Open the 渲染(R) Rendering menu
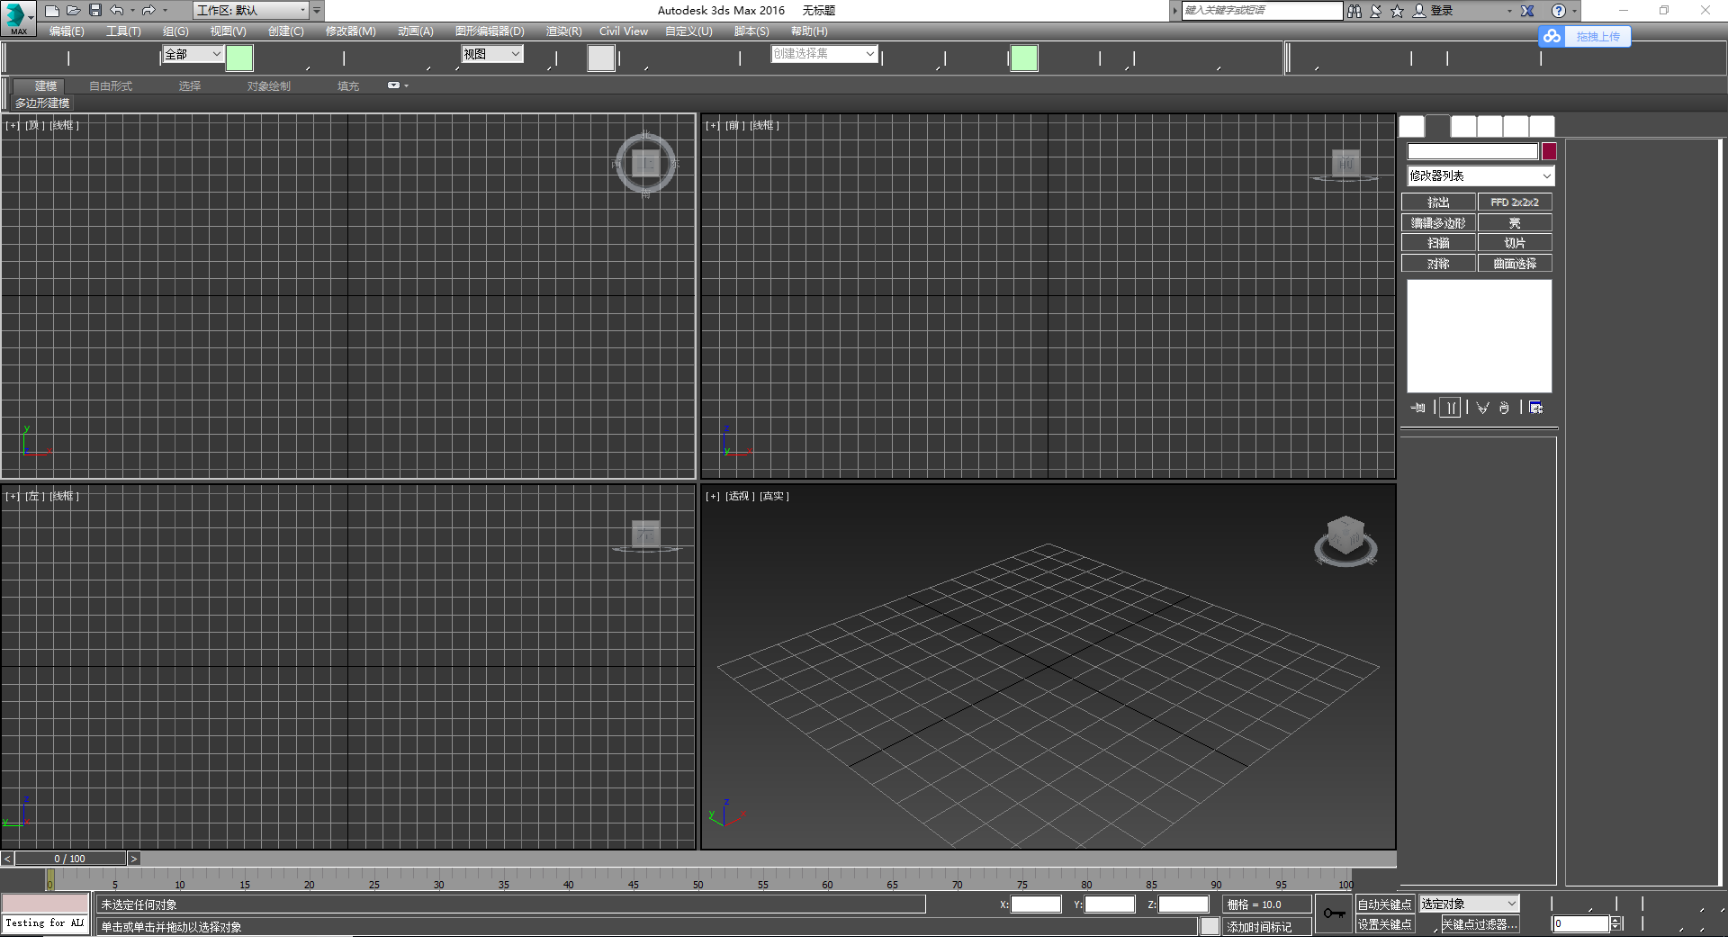The height and width of the screenshot is (937, 1728). pyautogui.click(x=564, y=31)
